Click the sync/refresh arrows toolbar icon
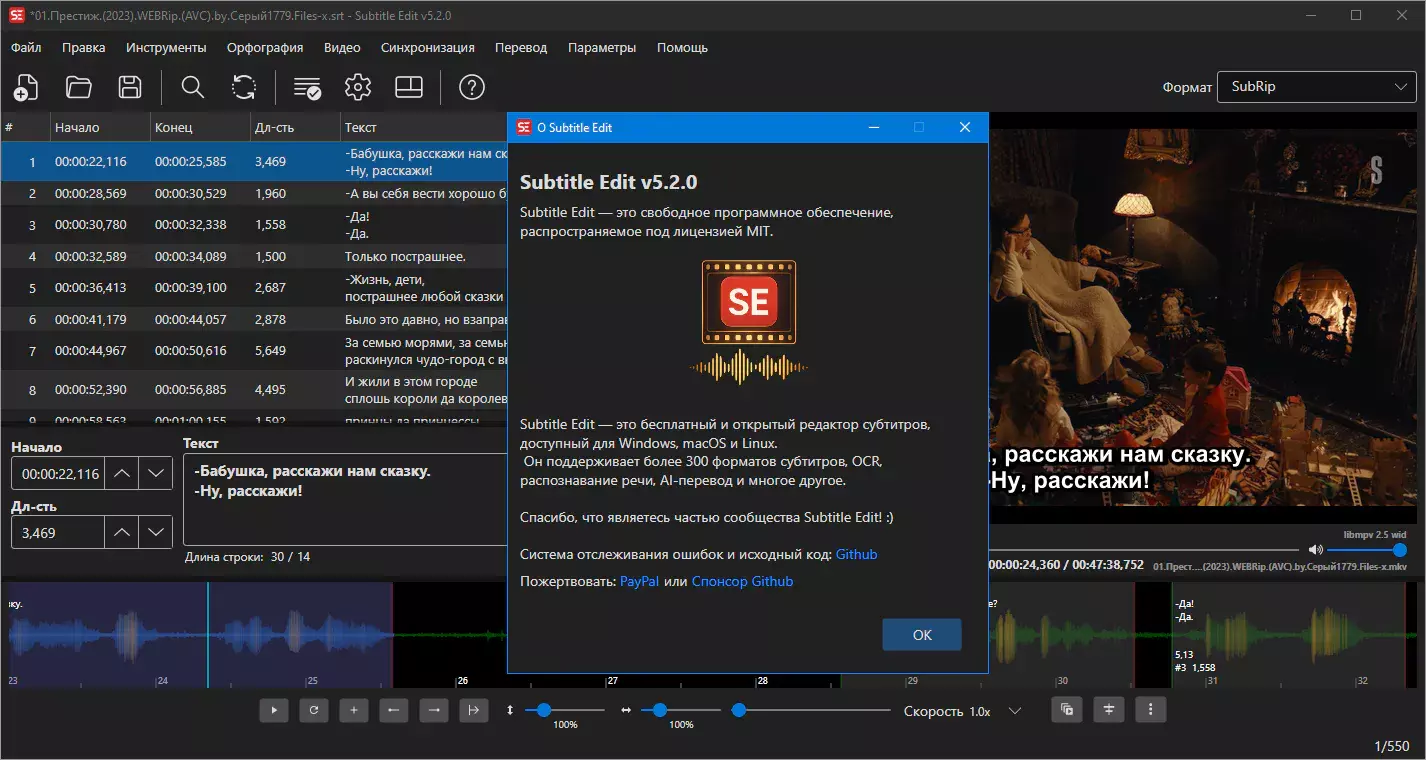 tap(244, 87)
